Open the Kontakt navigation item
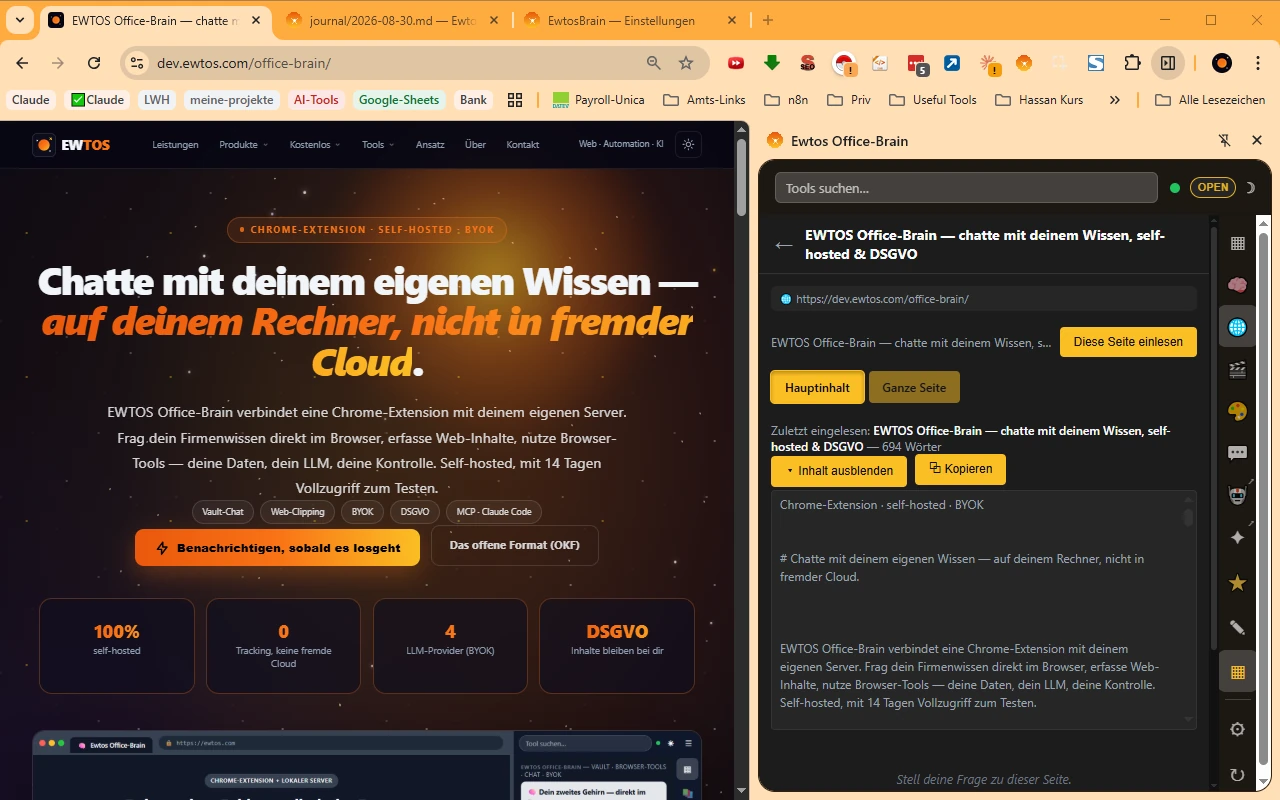1280x800 pixels. tap(523, 144)
